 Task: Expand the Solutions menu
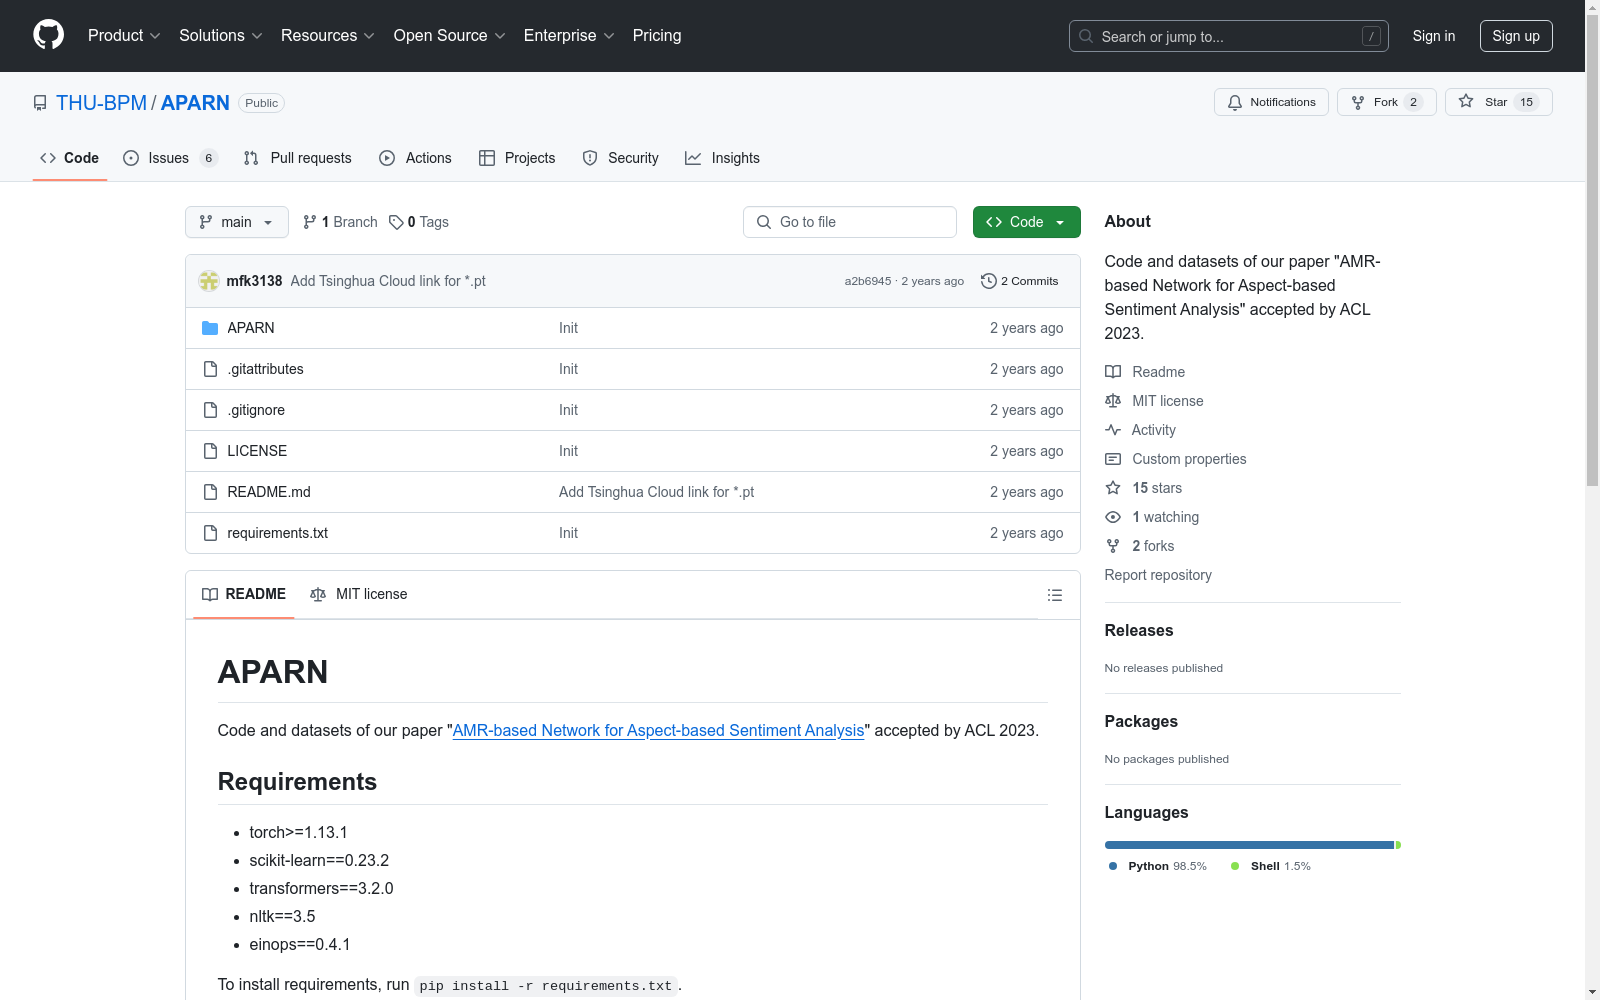221,35
